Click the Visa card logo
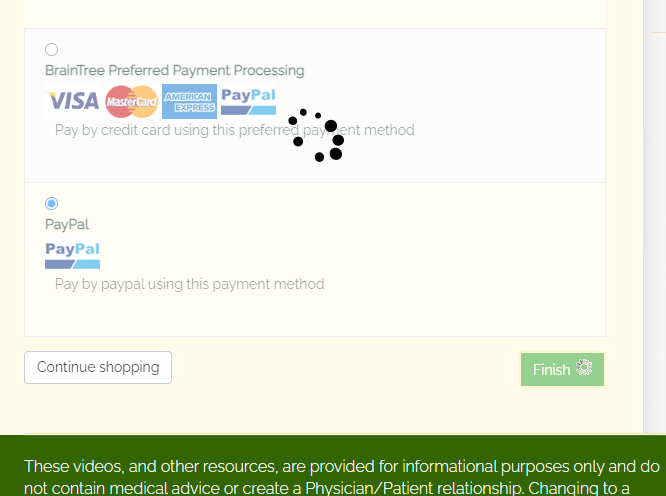 [x=72, y=101]
